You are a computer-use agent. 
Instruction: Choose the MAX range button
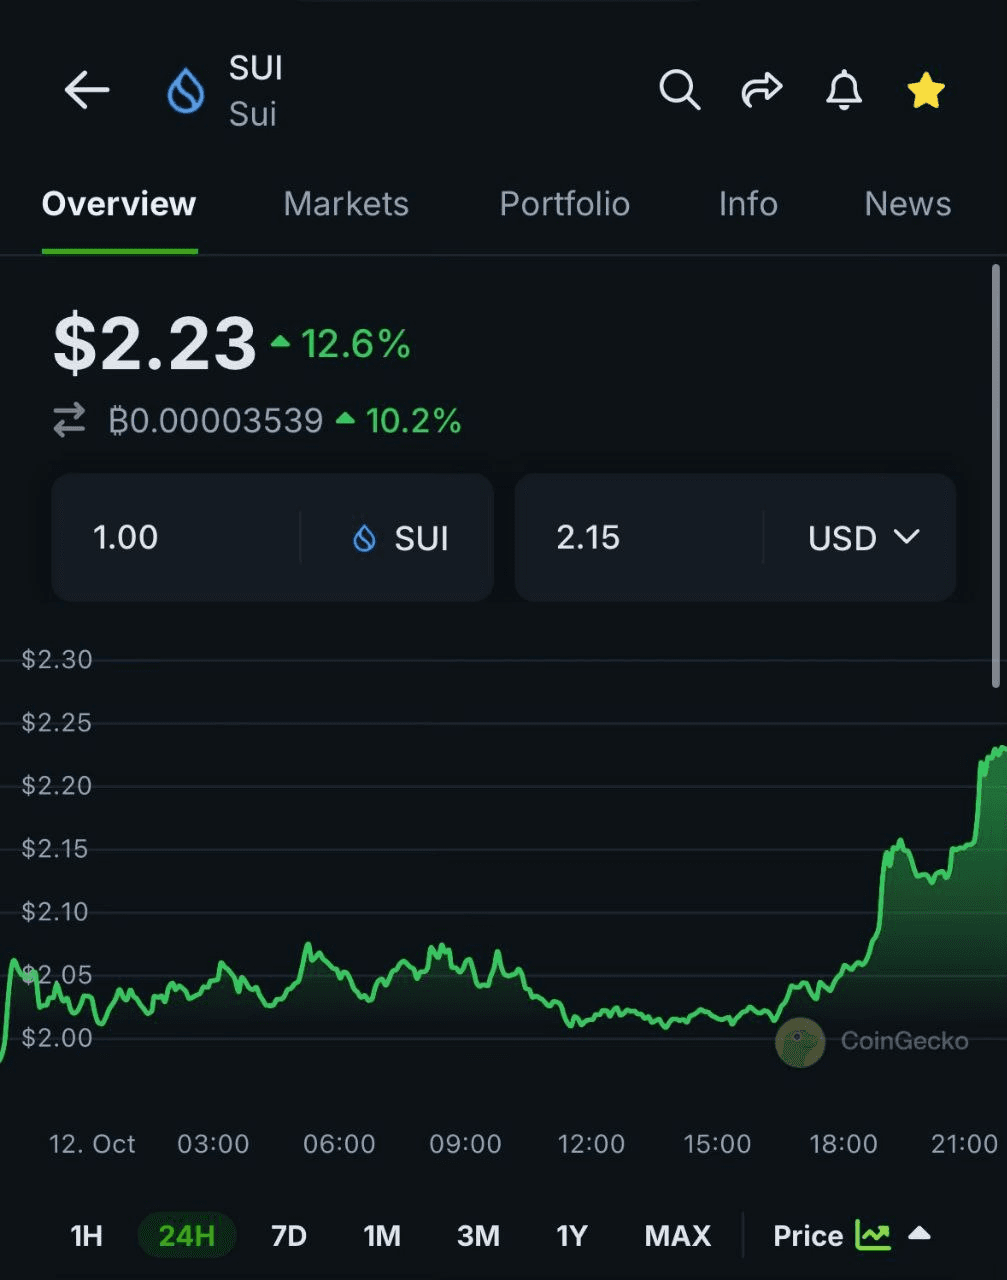click(x=678, y=1236)
